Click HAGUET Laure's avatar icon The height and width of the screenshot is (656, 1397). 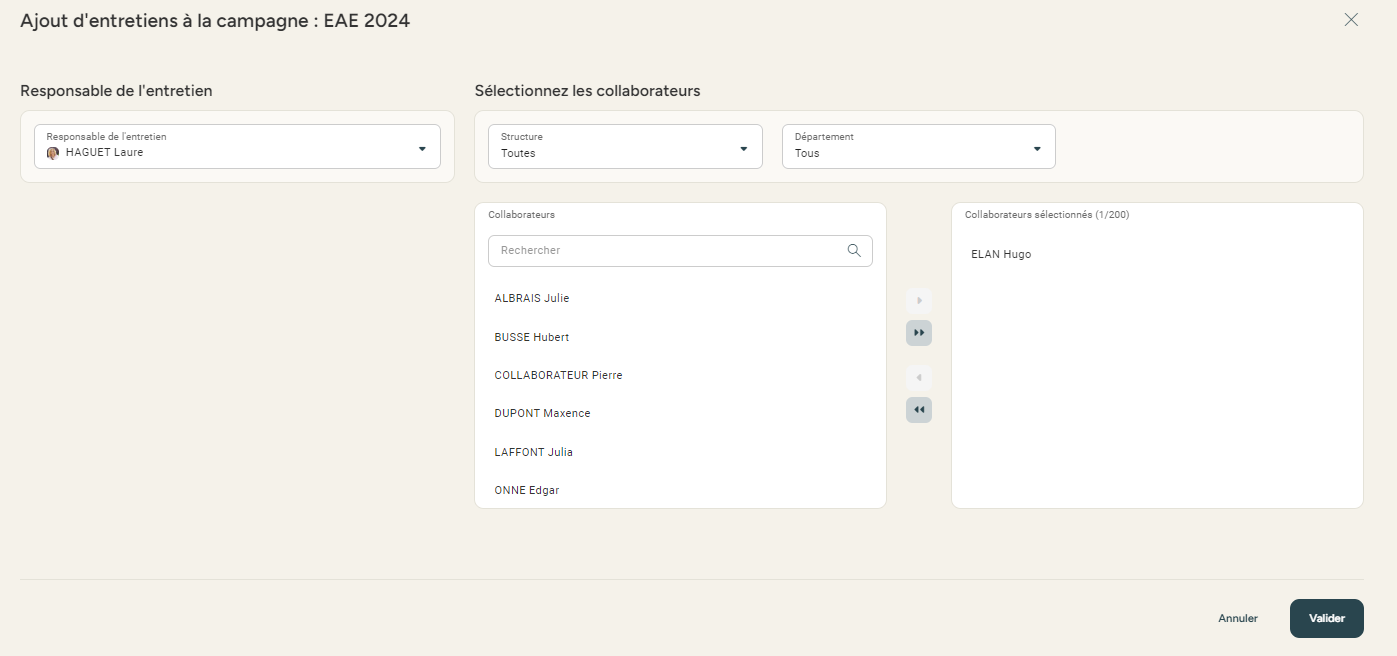click(x=53, y=153)
